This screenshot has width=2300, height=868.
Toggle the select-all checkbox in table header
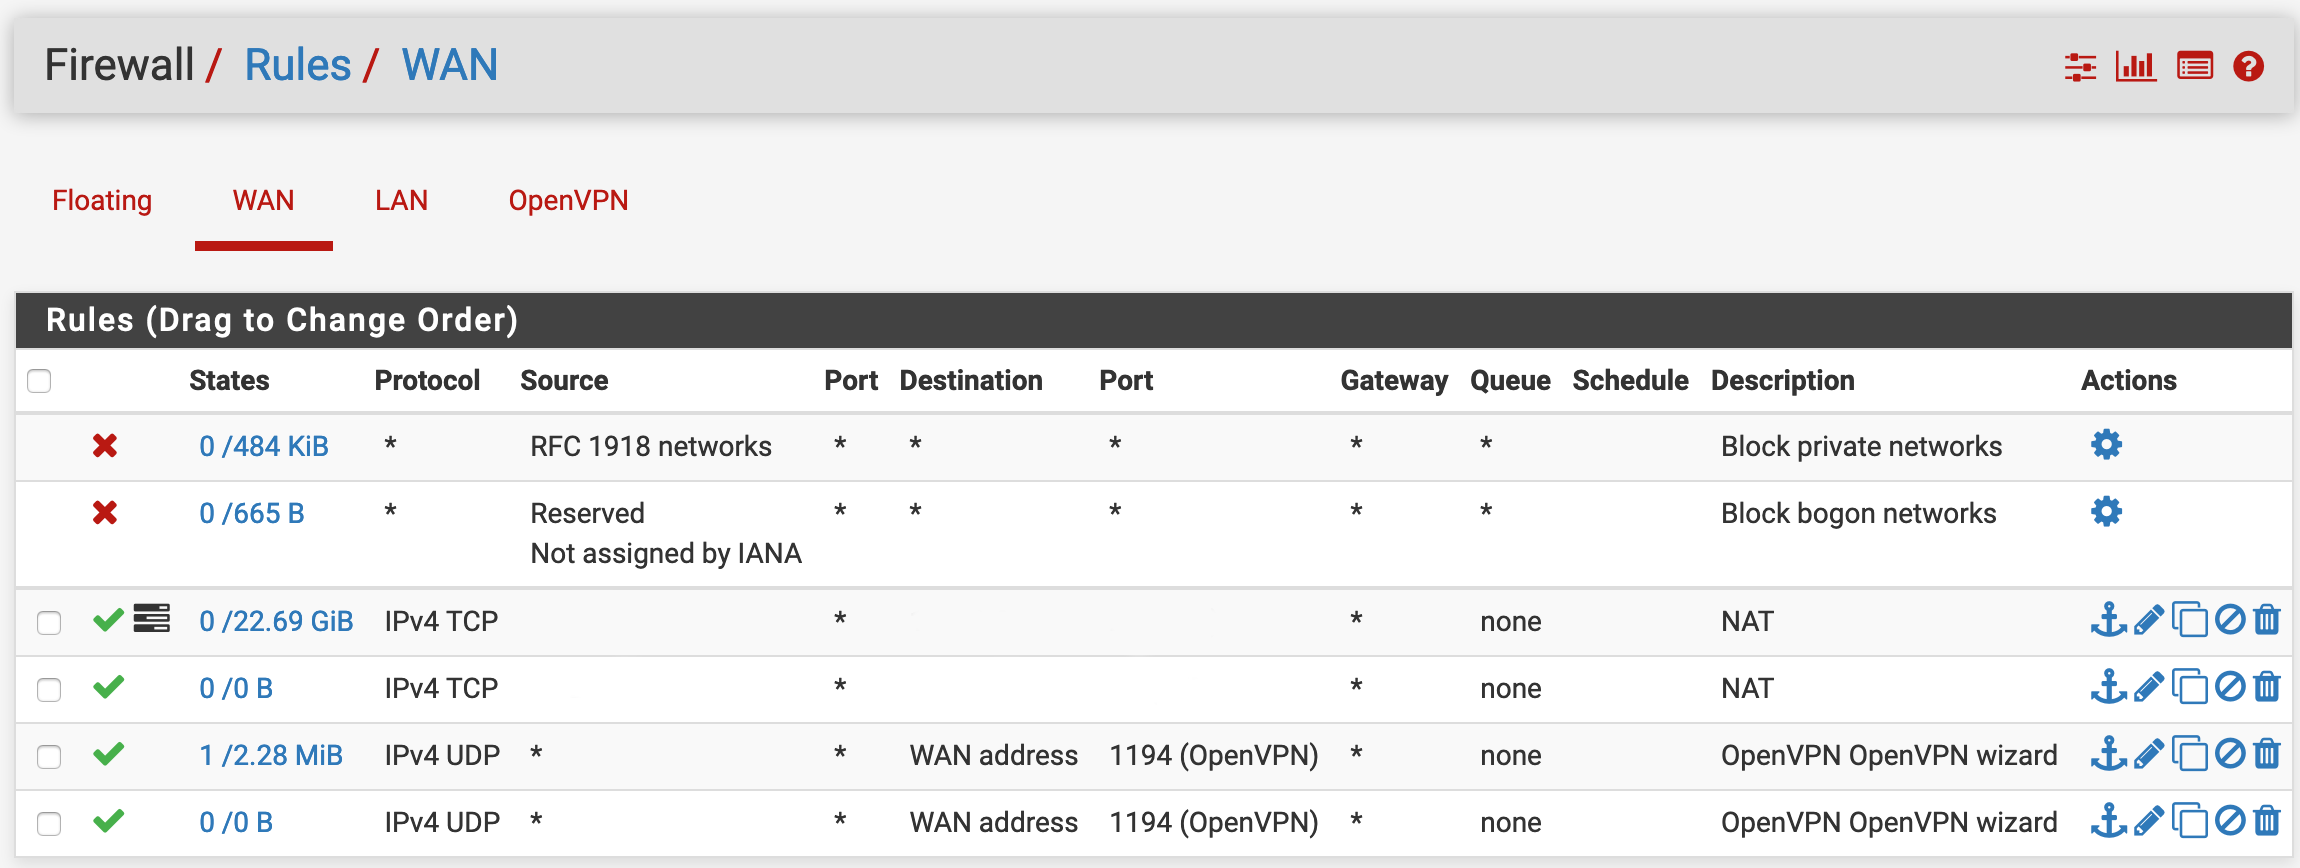[x=39, y=381]
